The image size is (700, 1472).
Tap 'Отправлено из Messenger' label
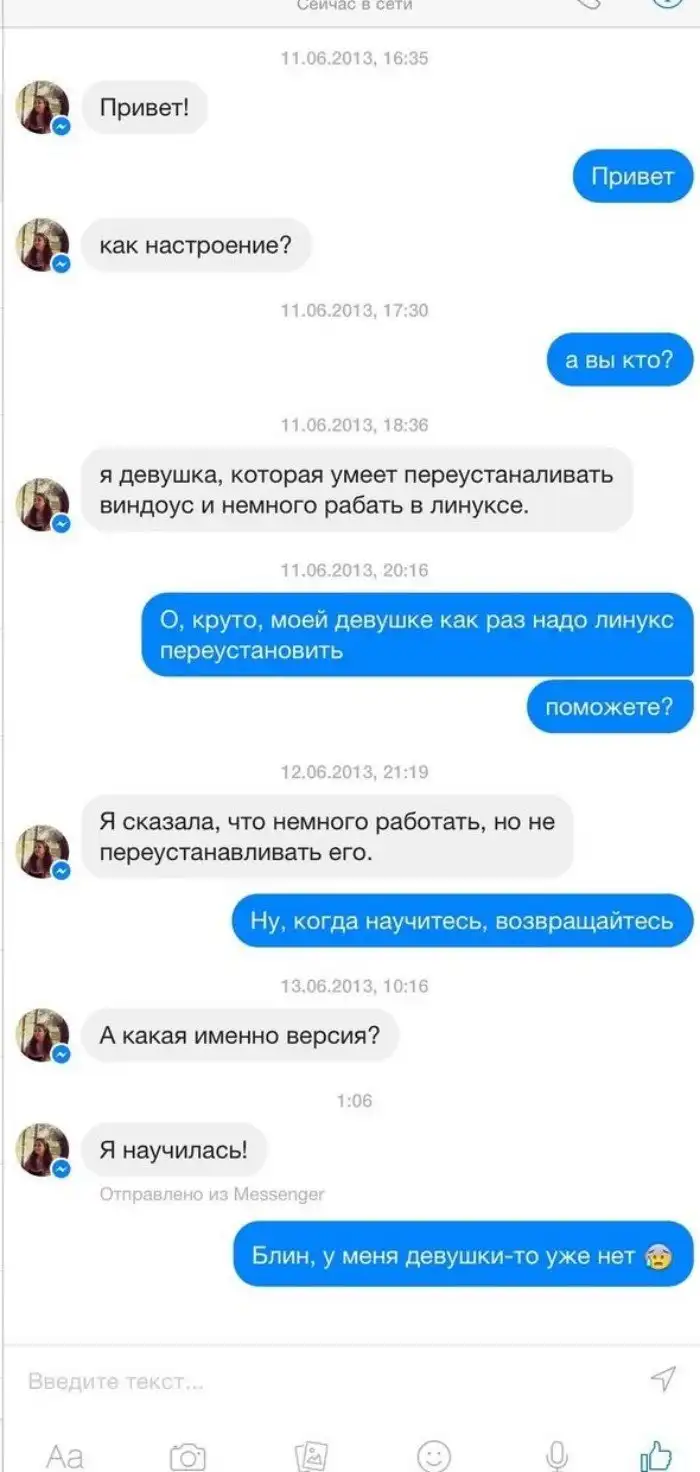pos(212,1194)
